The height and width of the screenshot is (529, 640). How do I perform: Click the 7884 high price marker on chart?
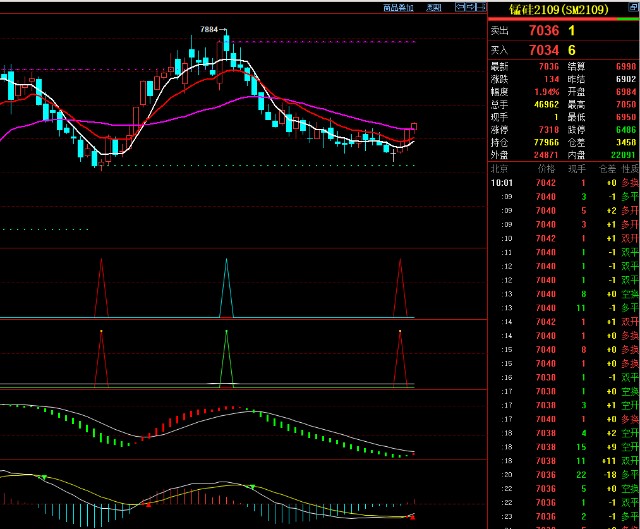(x=208, y=30)
